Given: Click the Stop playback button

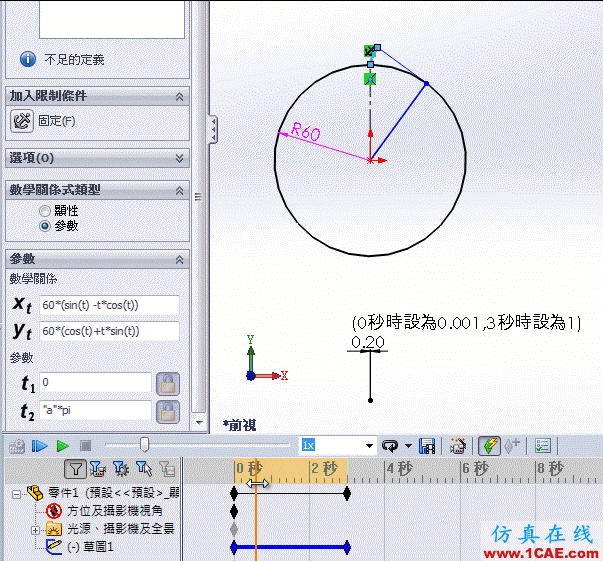Looking at the screenshot, I should pos(85,446).
